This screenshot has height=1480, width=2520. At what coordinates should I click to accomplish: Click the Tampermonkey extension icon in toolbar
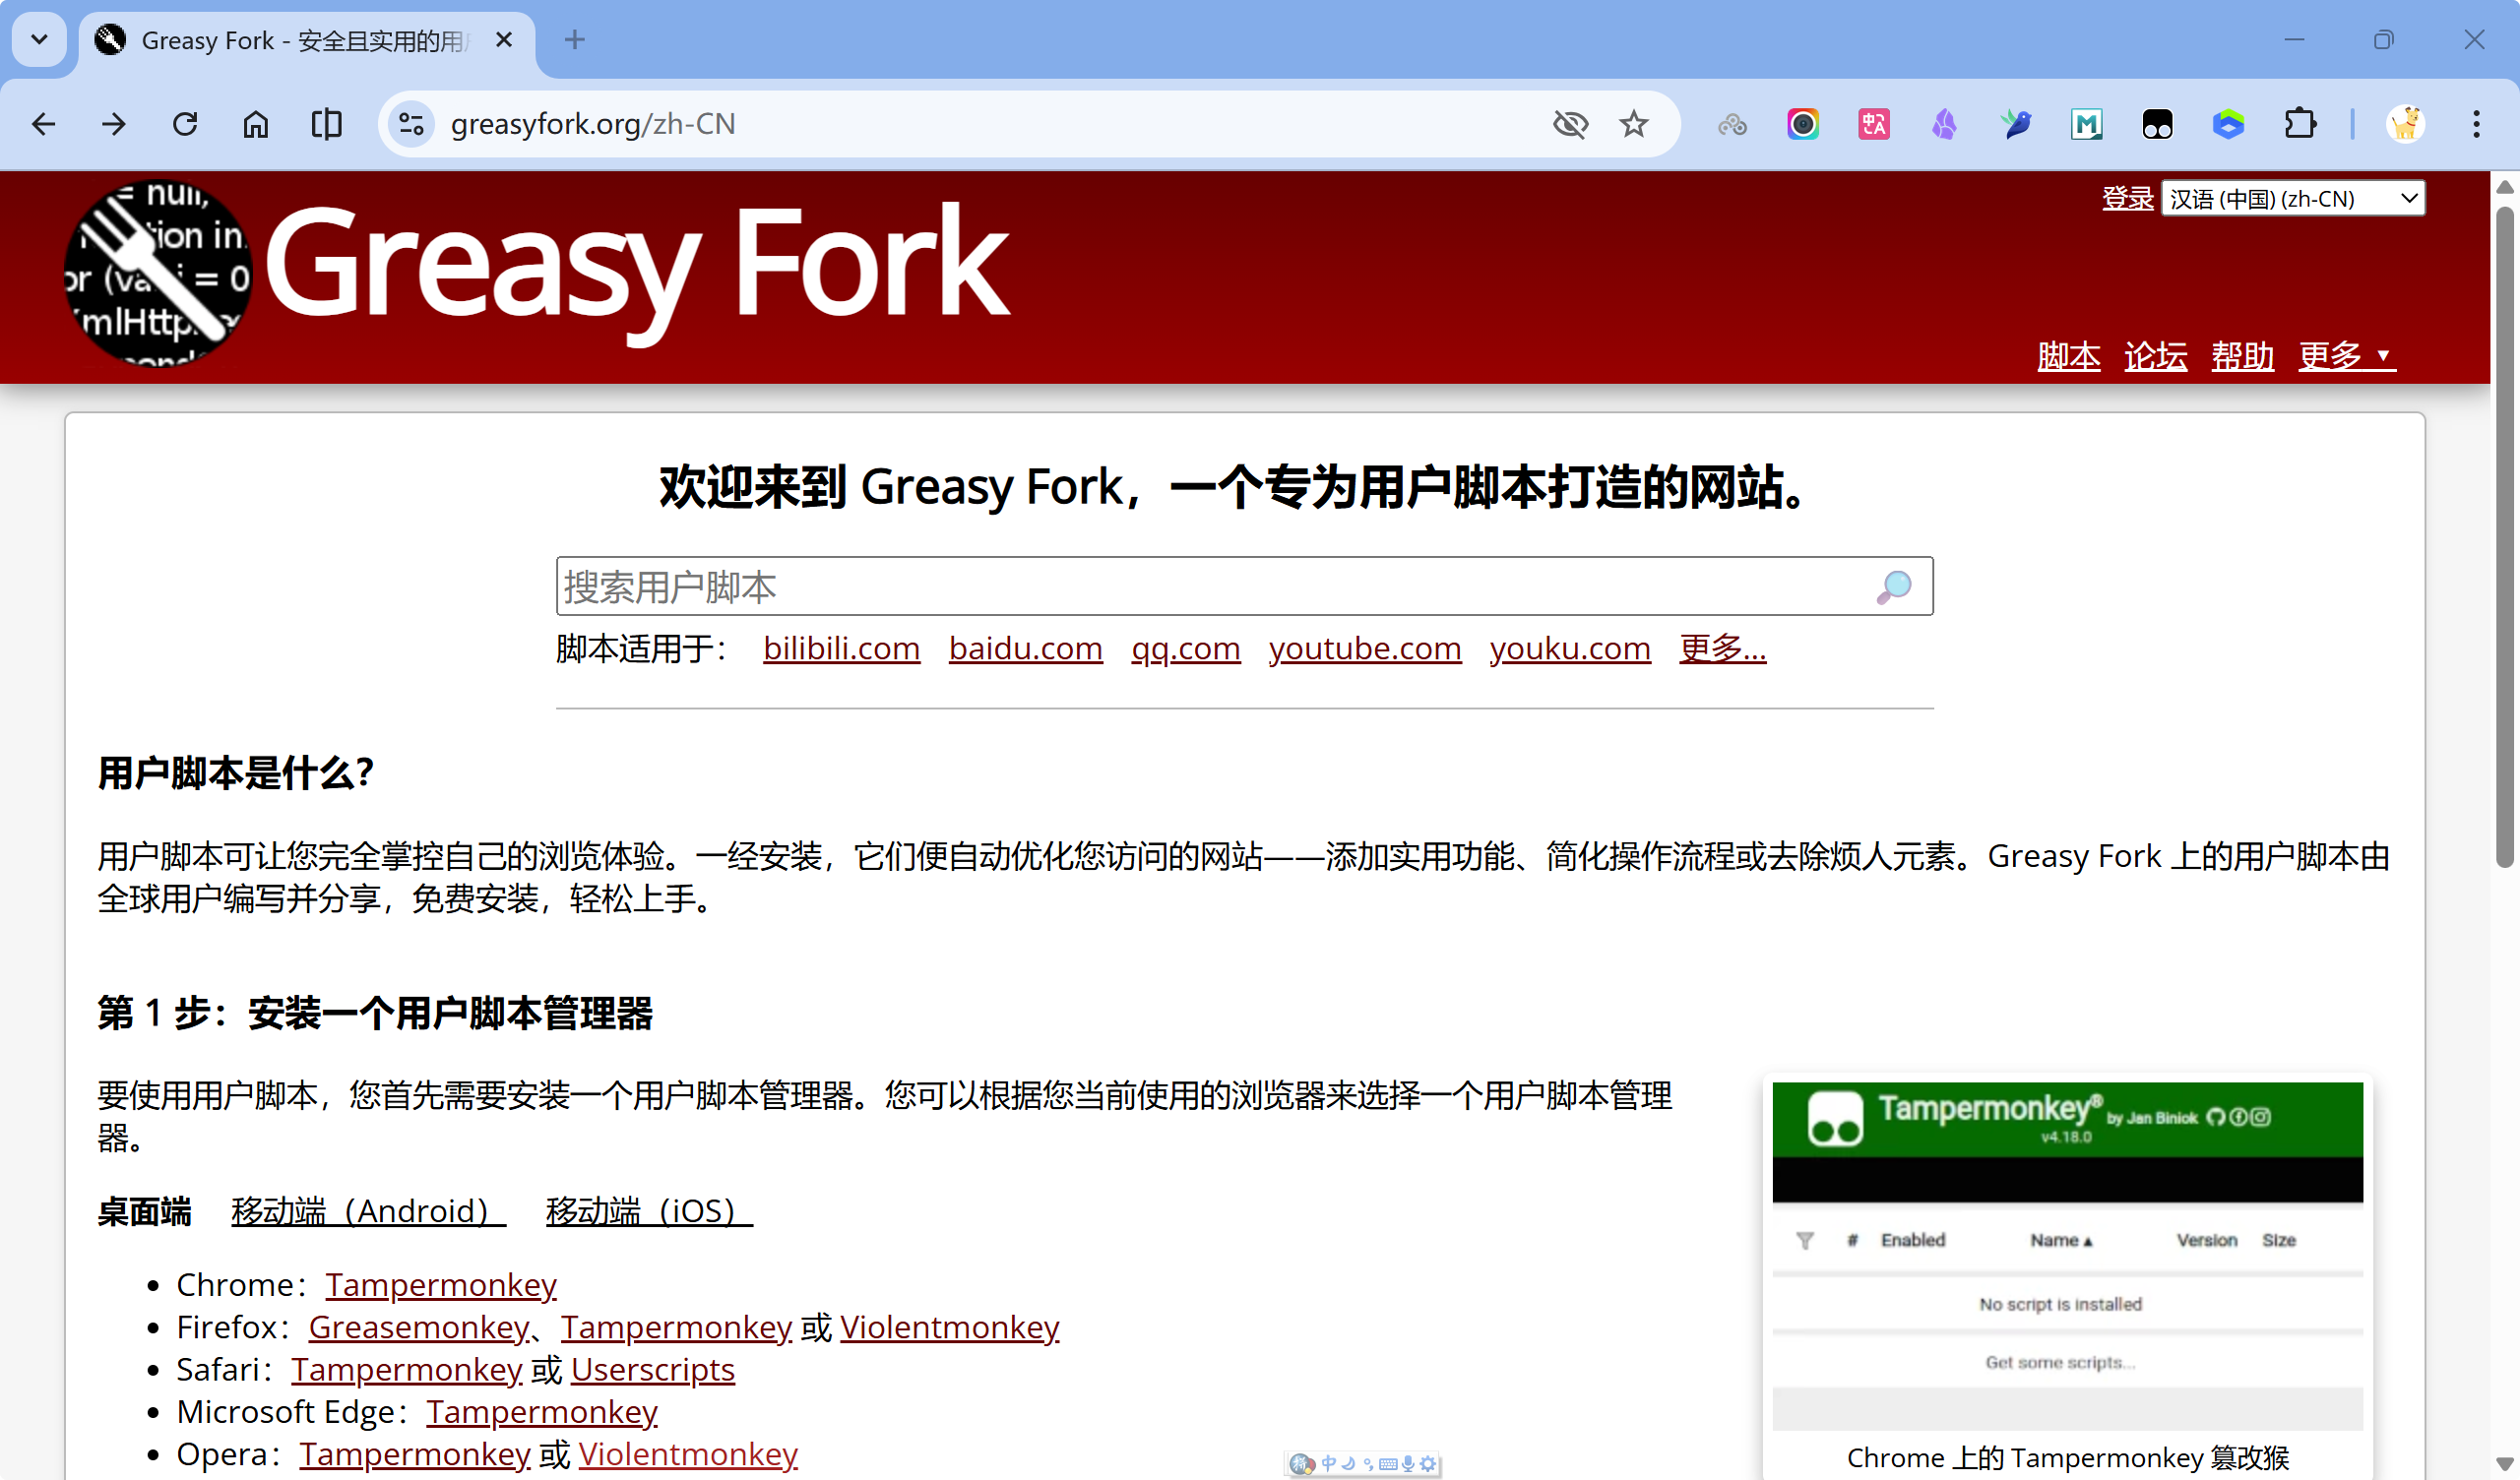pos(2157,124)
